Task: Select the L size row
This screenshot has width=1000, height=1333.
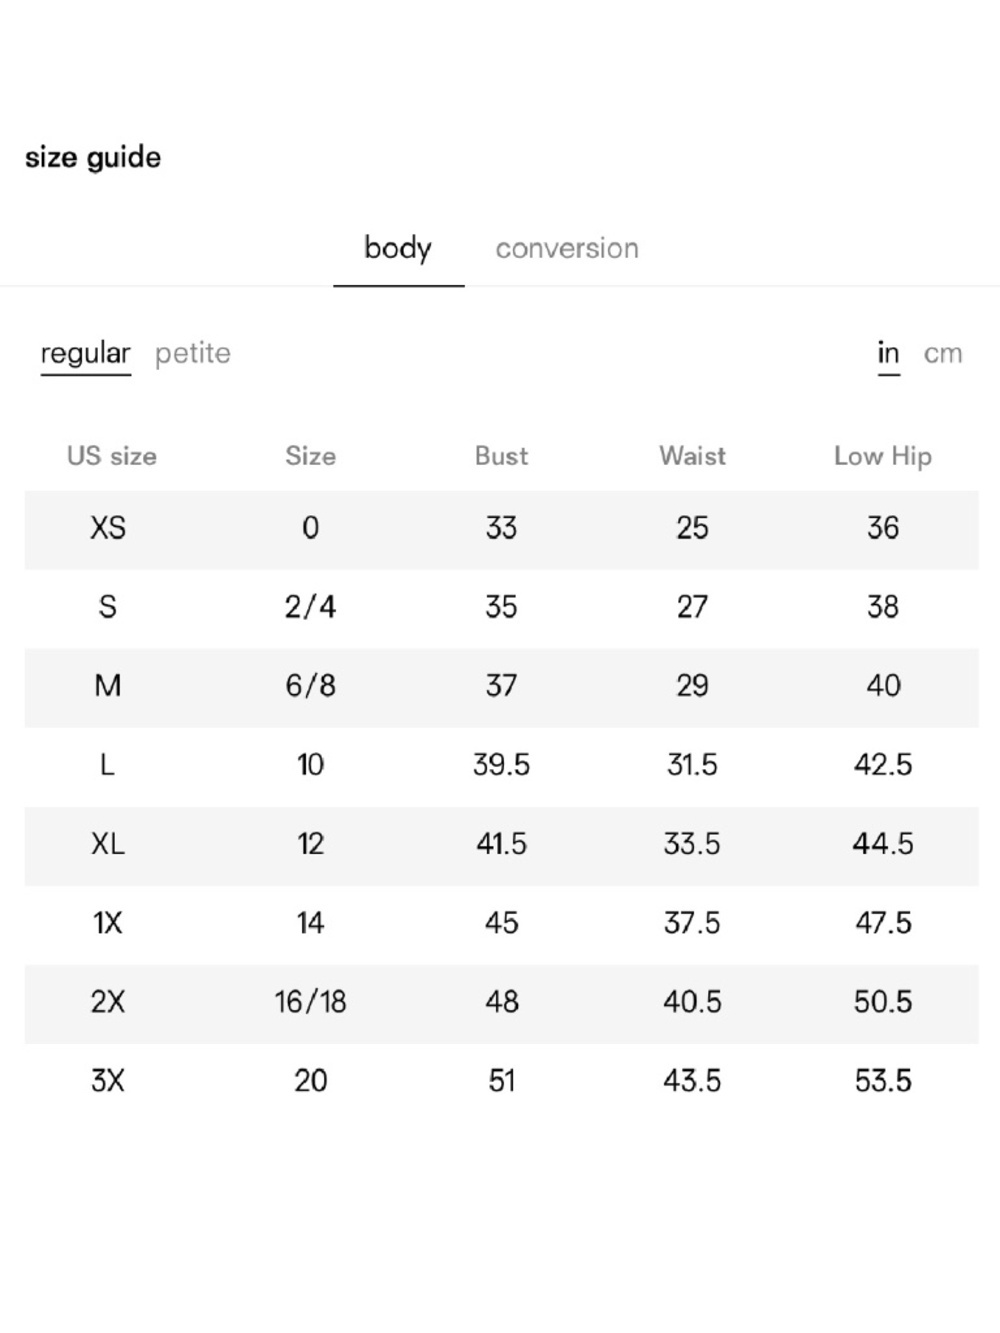Action: [x=501, y=766]
